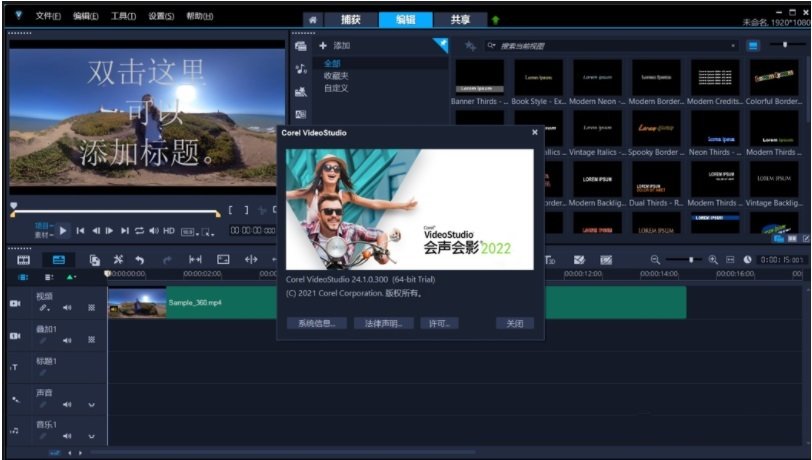Click the preview scrubber bar
This screenshot has width=812, height=460.
(x=115, y=211)
